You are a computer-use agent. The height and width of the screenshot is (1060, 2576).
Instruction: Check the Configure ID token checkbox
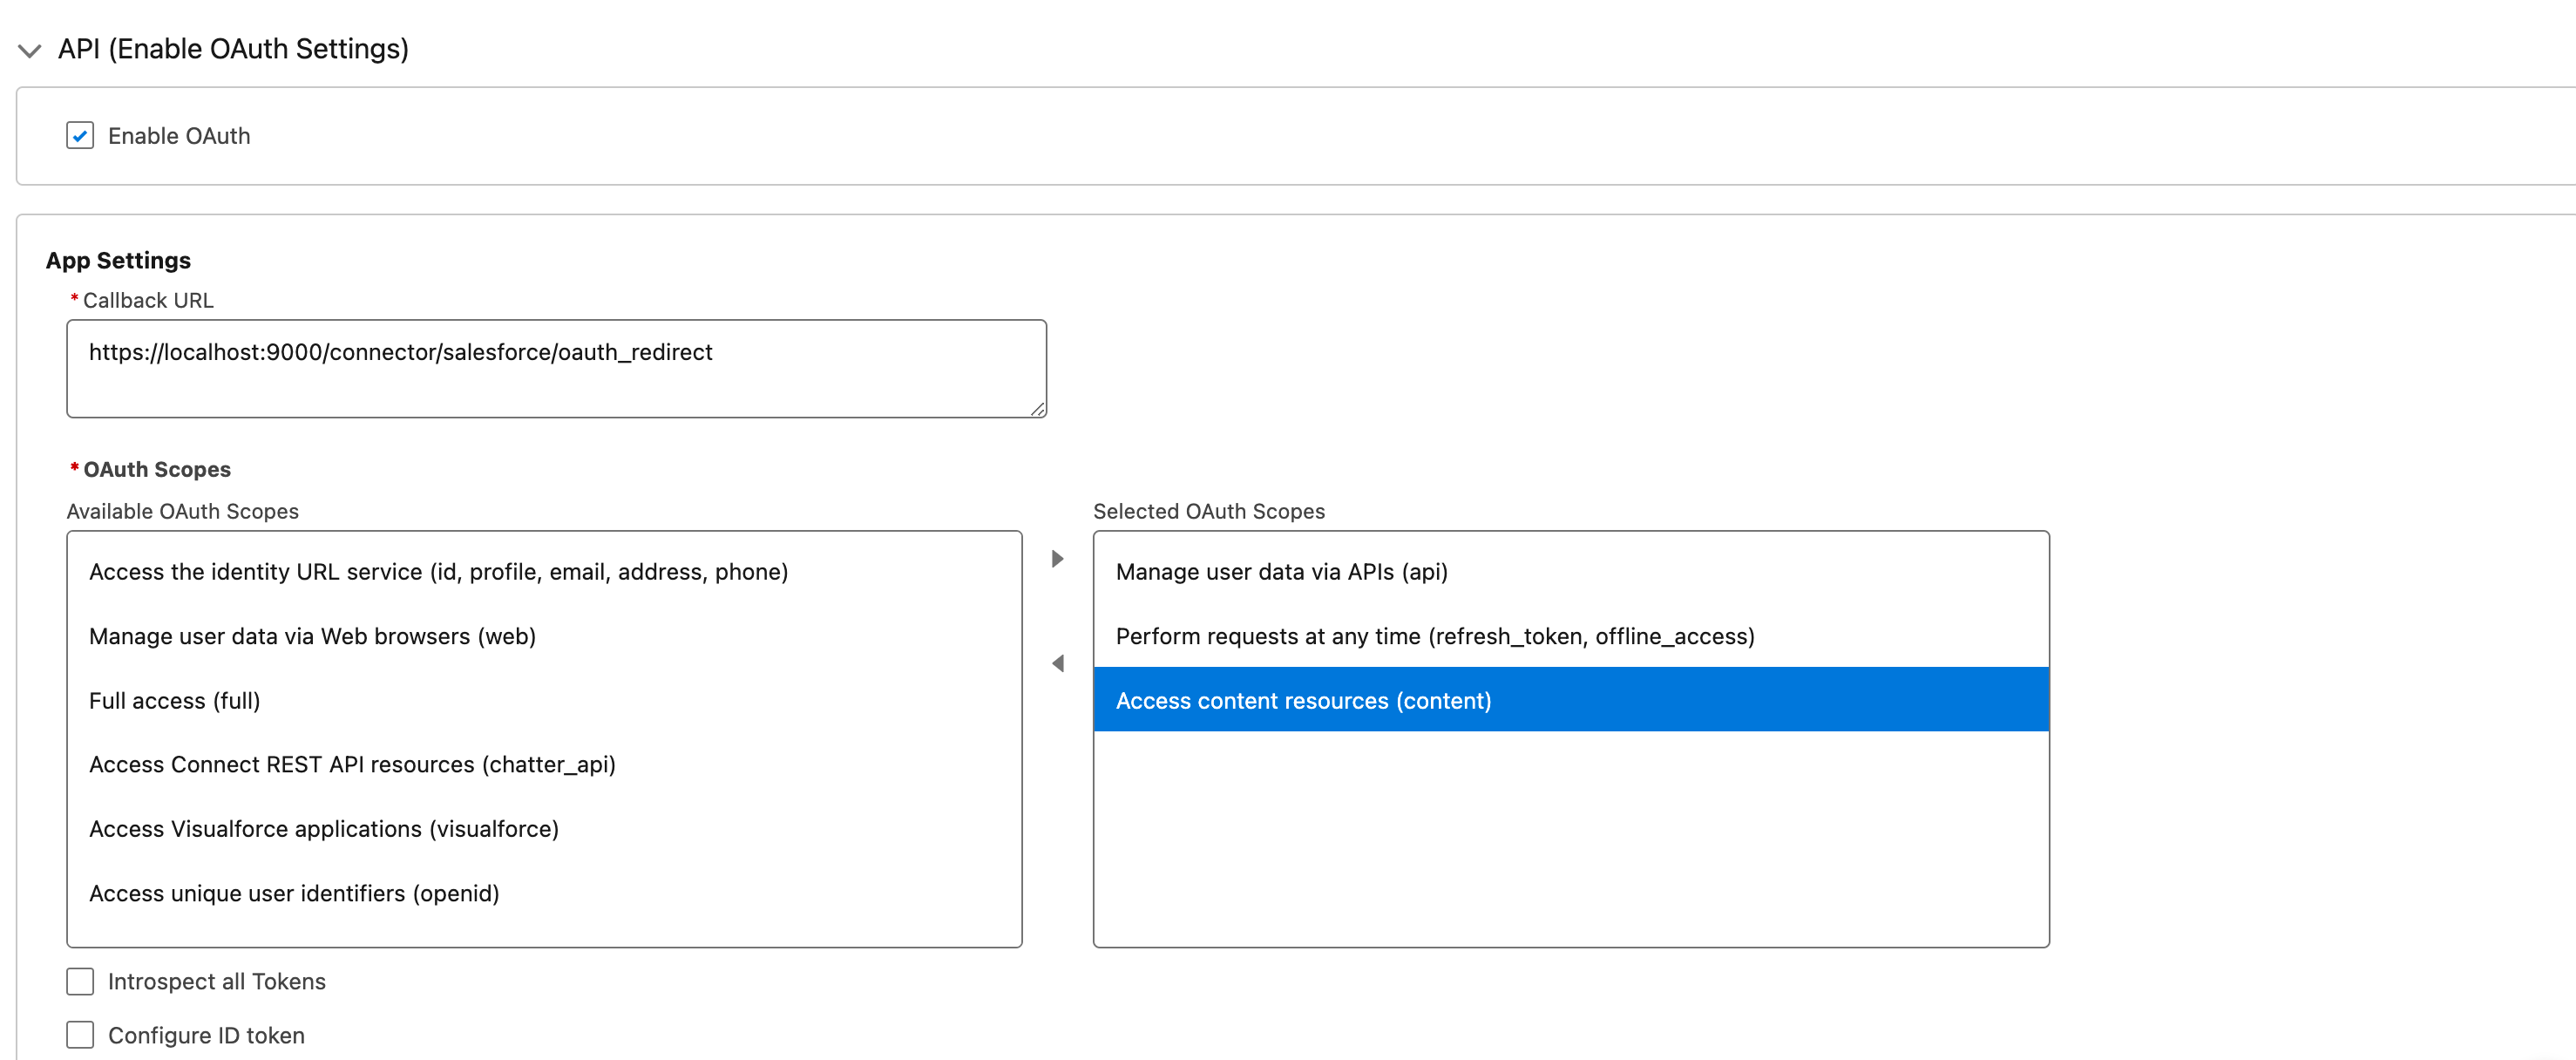(x=80, y=1034)
